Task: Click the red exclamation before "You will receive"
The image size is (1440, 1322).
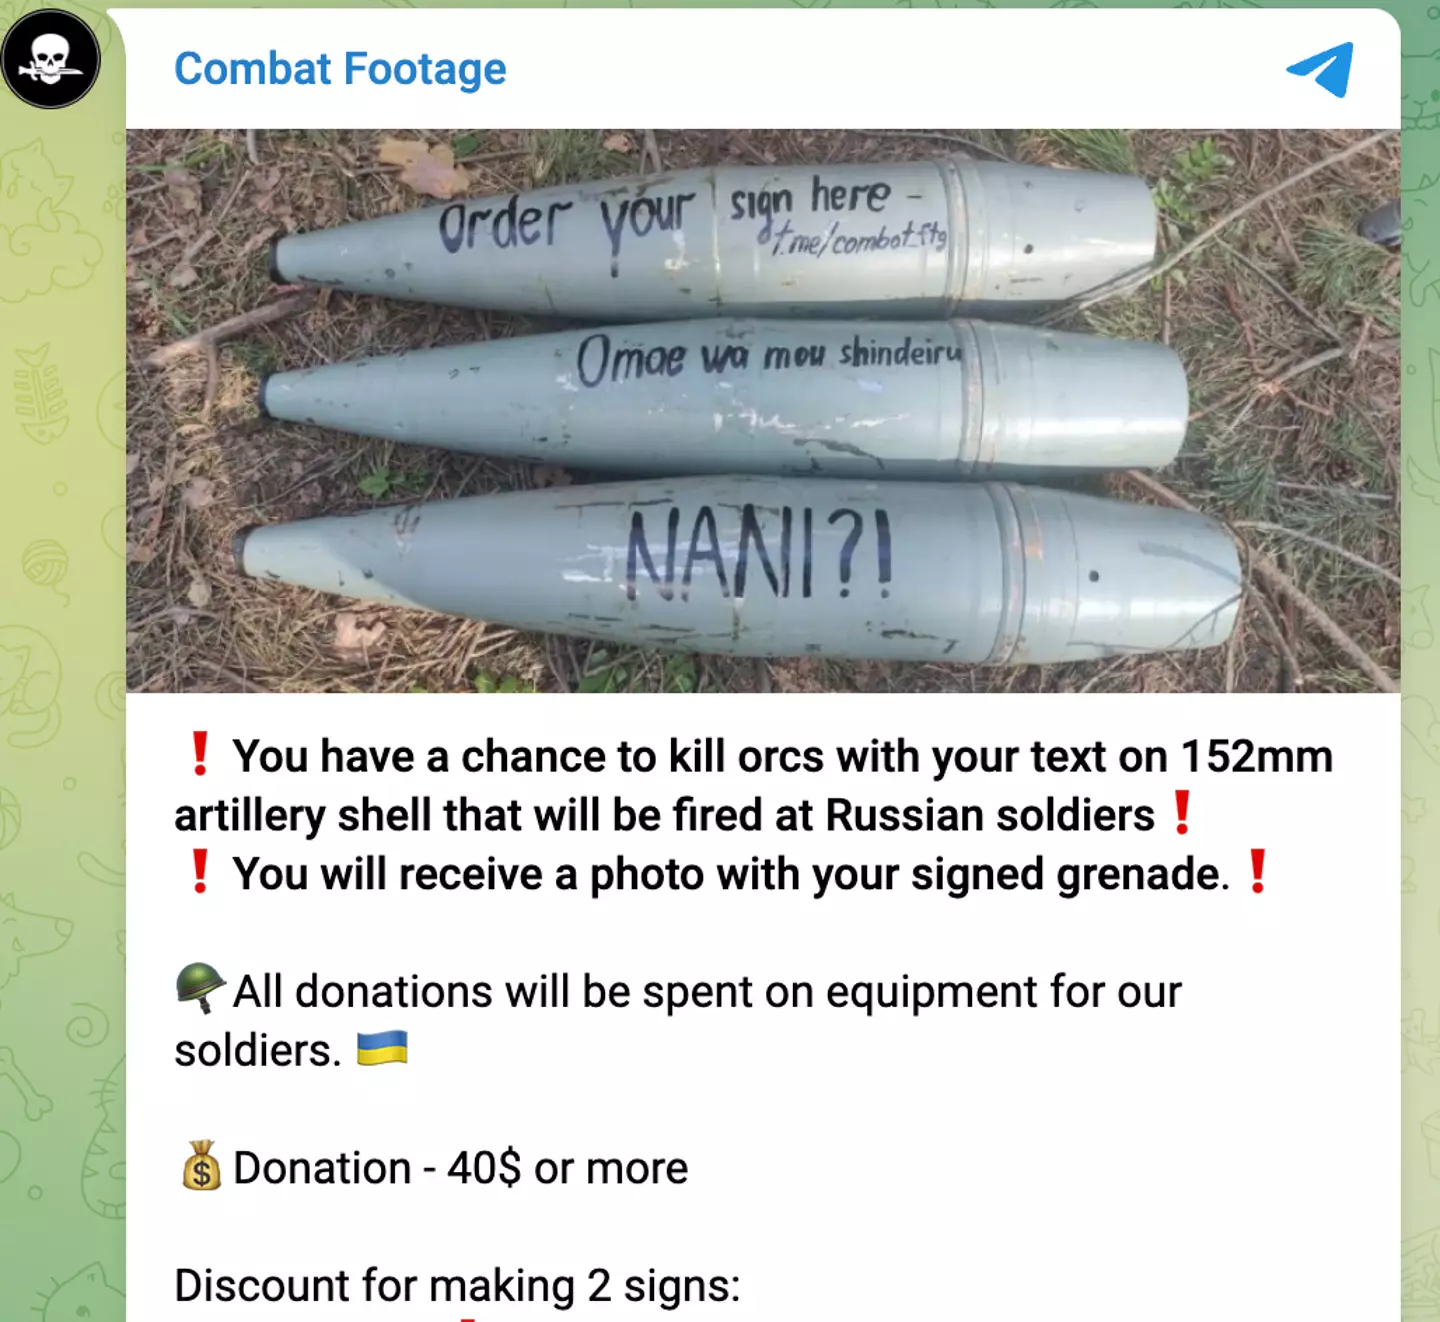Action: point(200,872)
